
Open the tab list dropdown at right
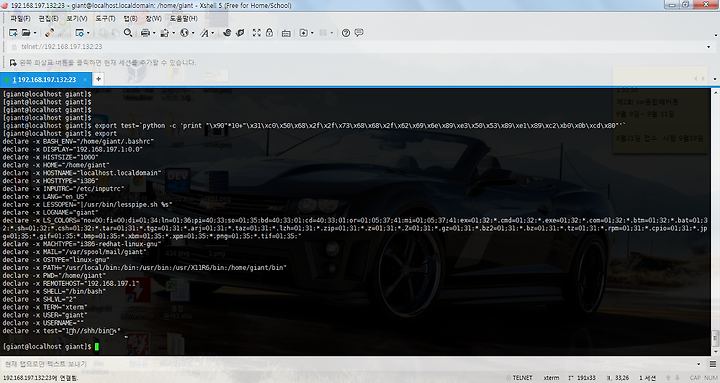pos(714,79)
